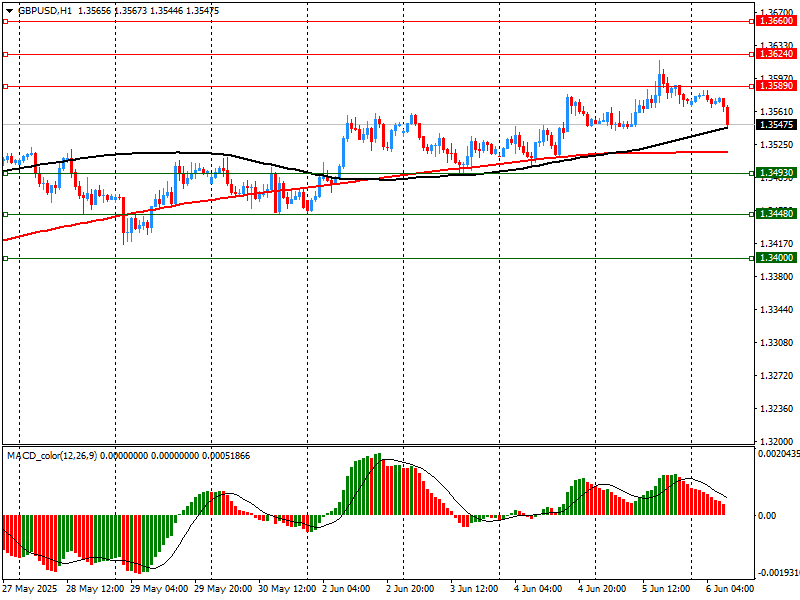Select the left handle of the 1.36240 line
The width and height of the screenshot is (800, 600).
(5, 55)
